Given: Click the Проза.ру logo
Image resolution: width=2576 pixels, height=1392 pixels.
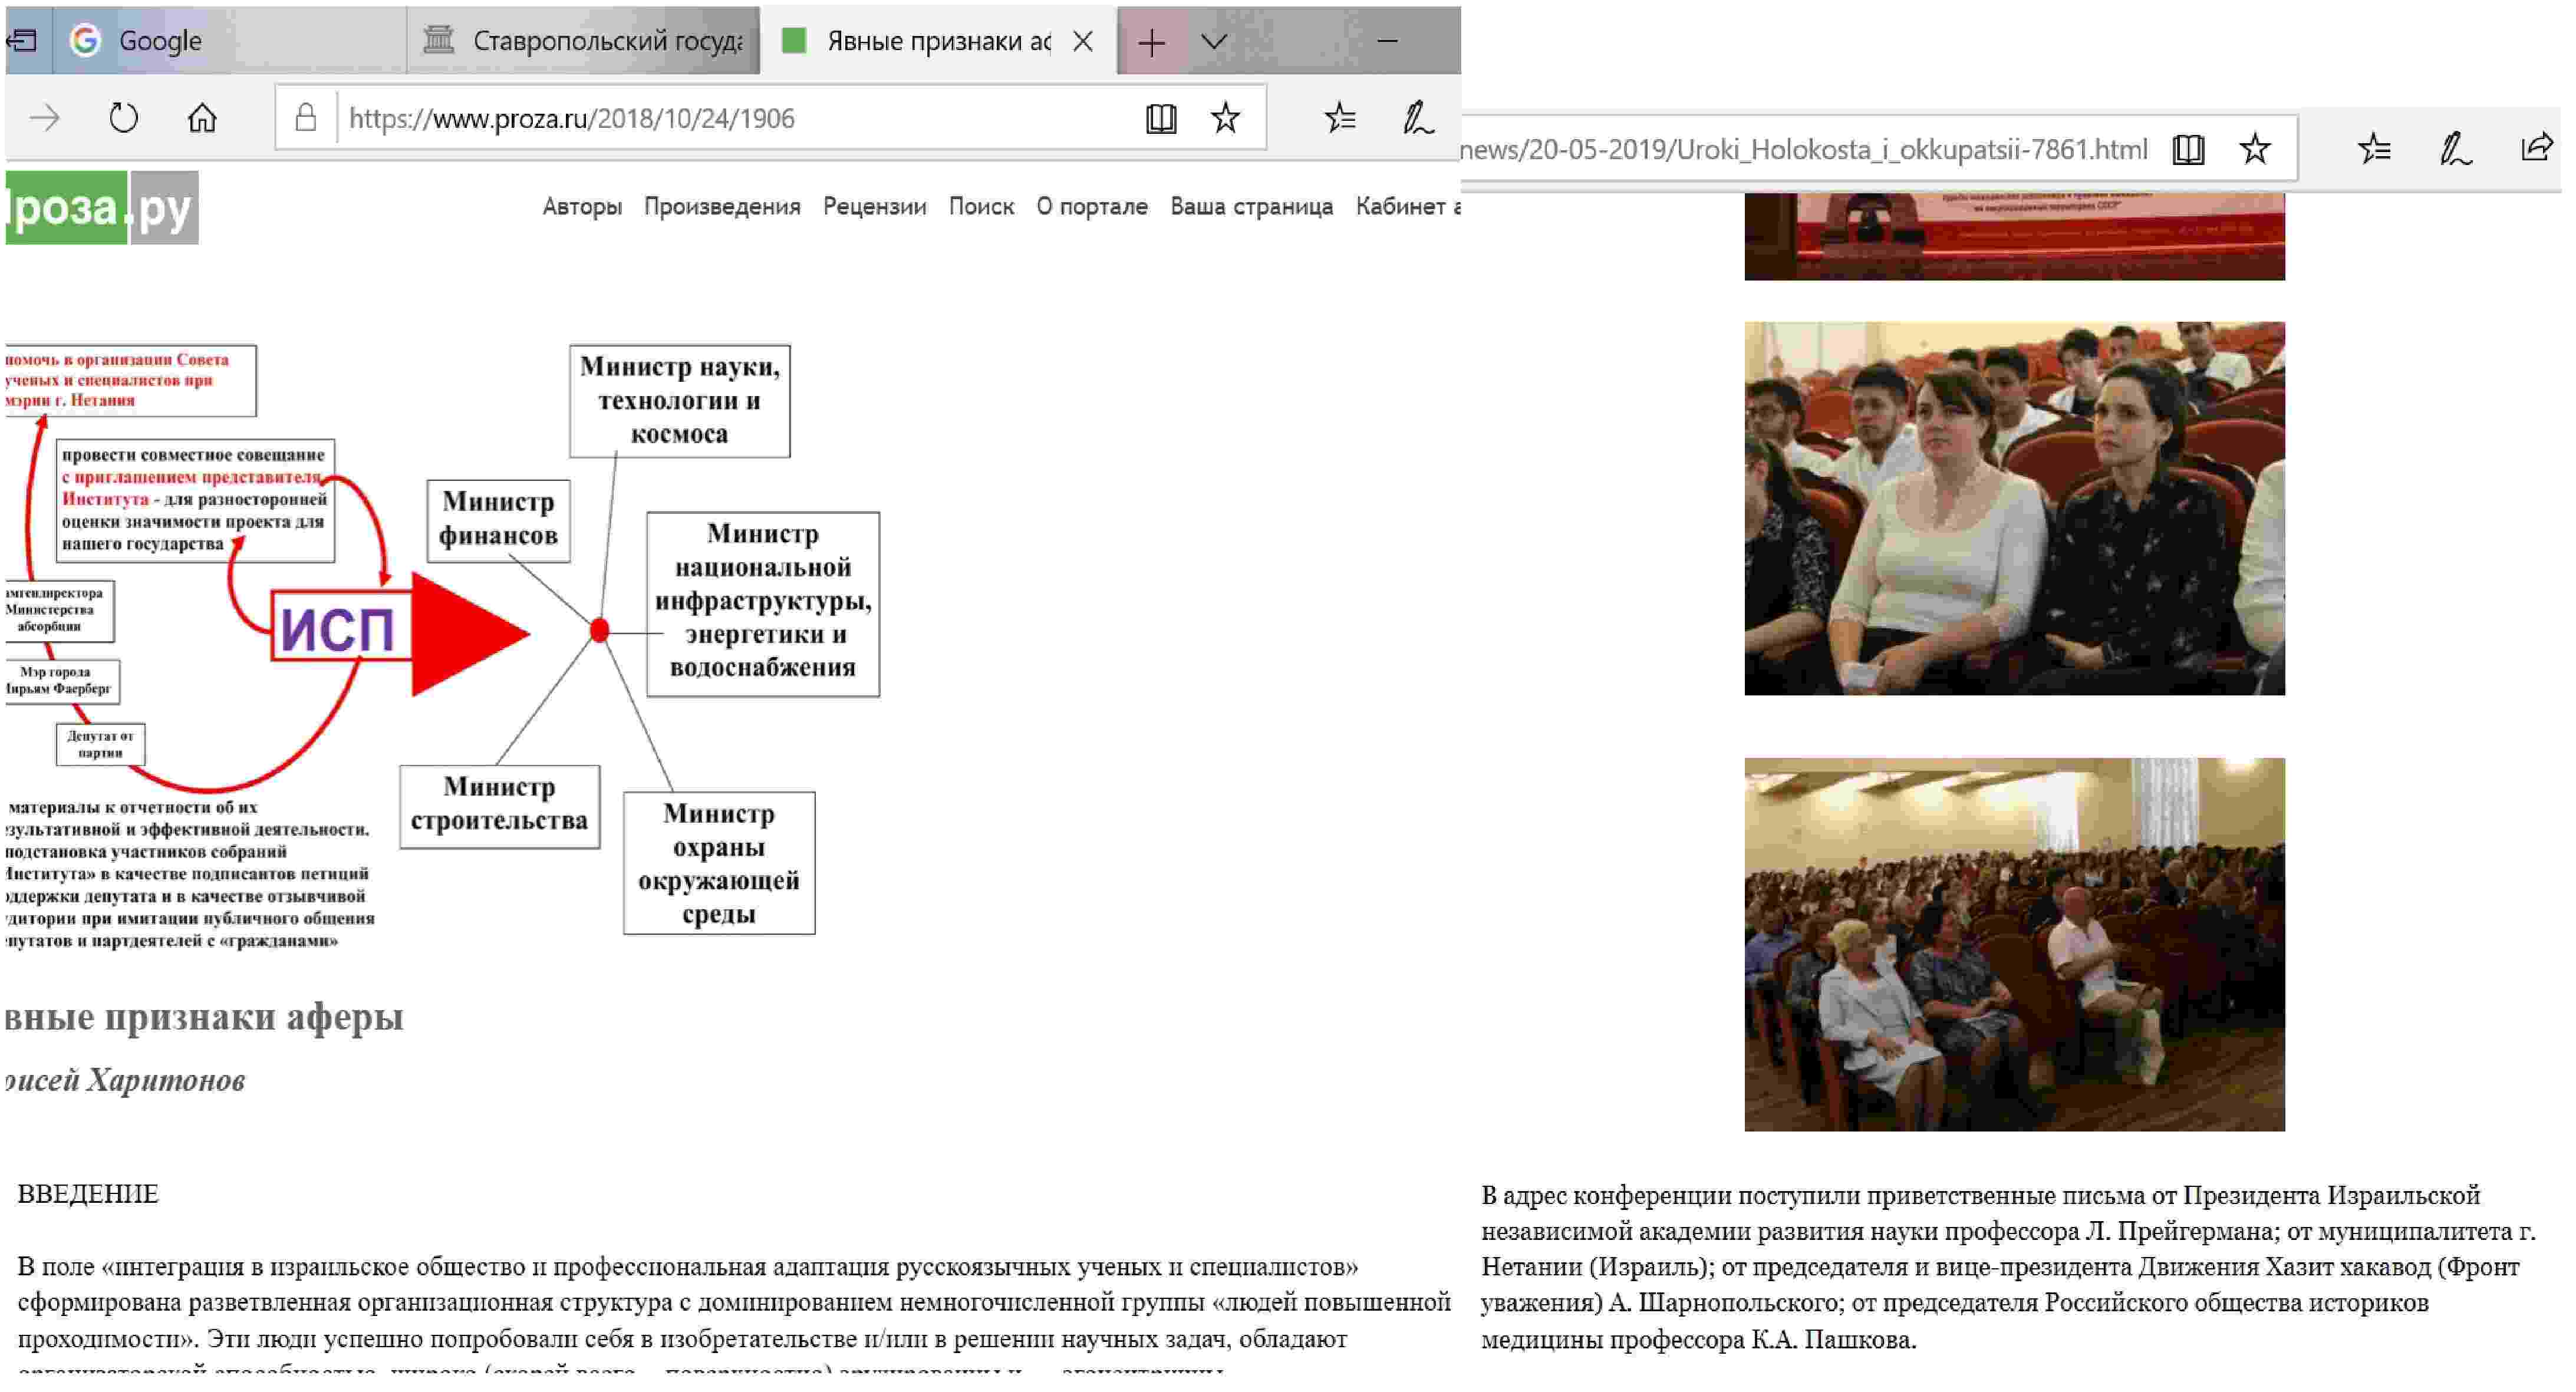Looking at the screenshot, I should (x=101, y=207).
